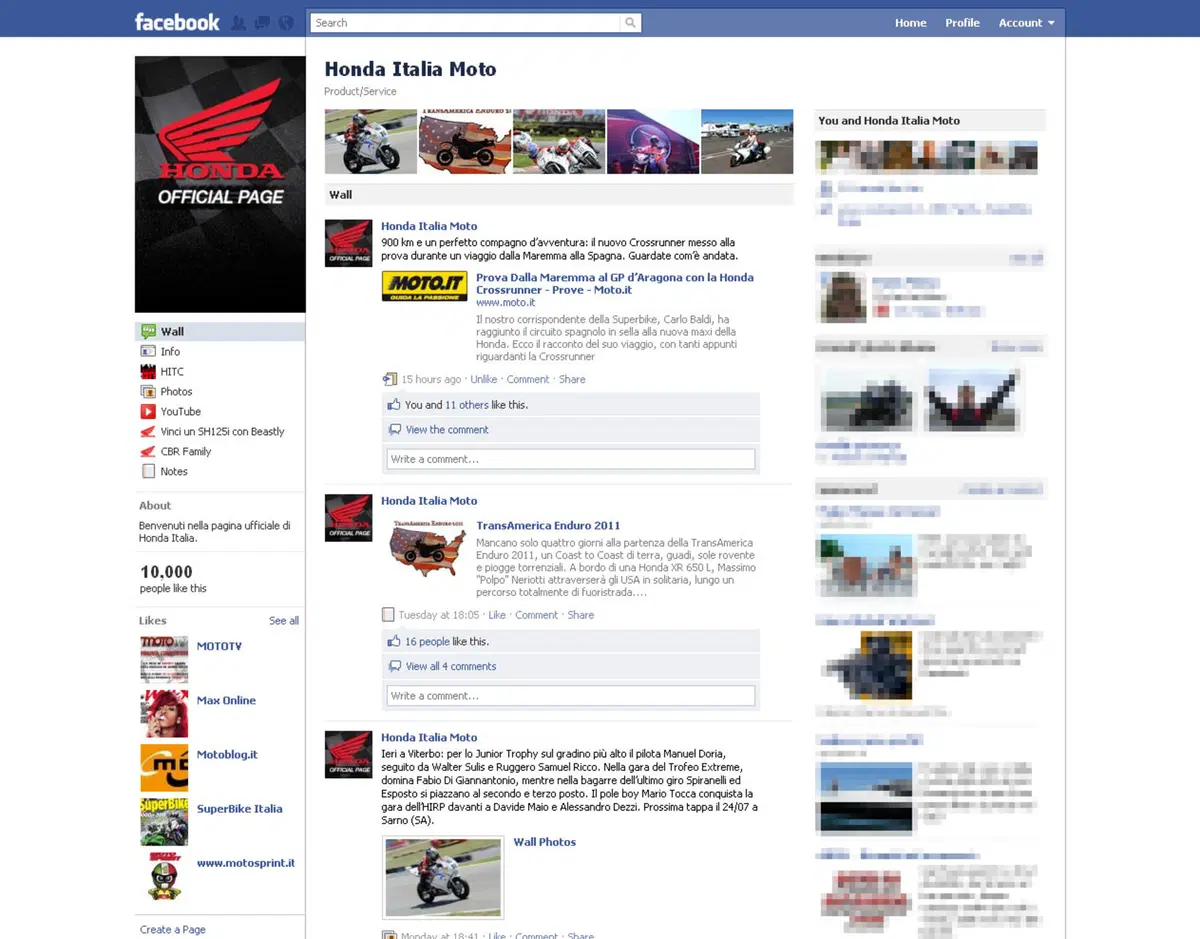This screenshot has height=939, width=1200.
Task: Open the TransAmerica map photo strip thumbnail
Action: coord(465,141)
